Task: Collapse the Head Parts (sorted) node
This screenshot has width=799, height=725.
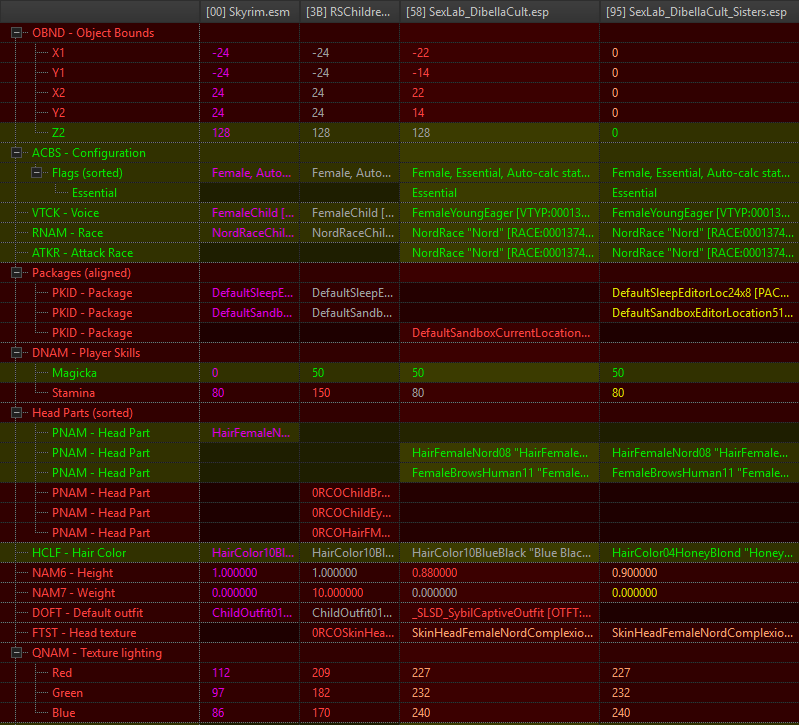Action: 16,413
